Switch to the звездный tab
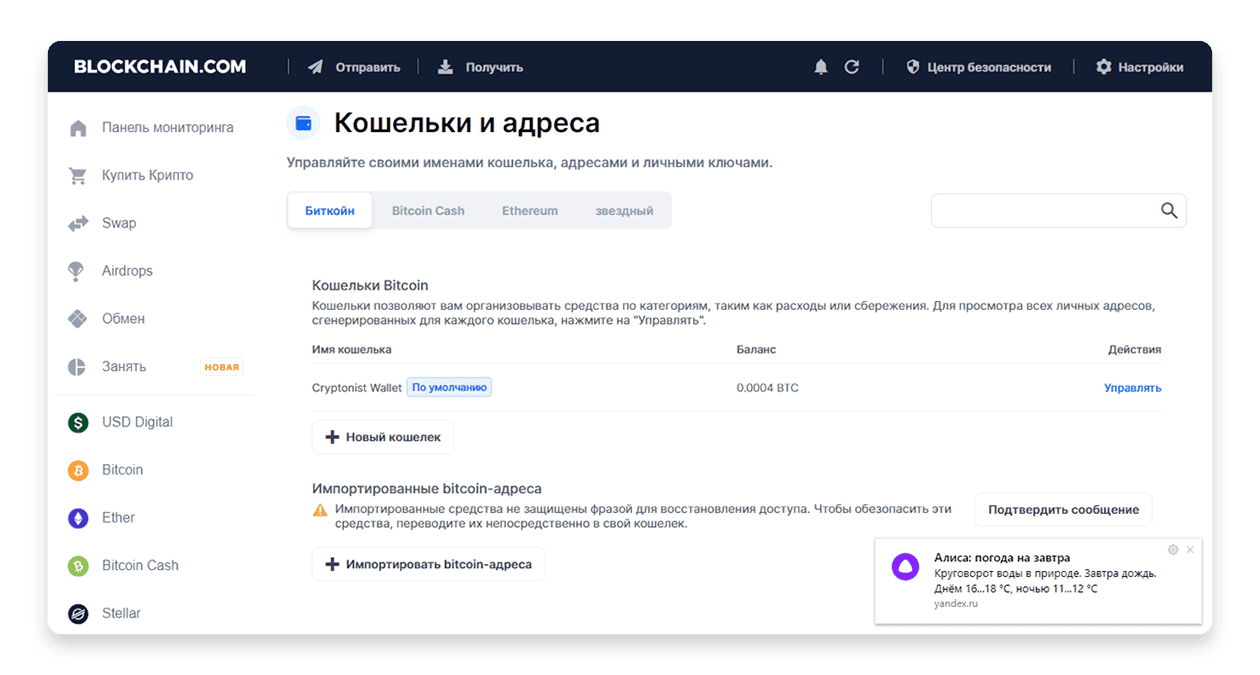Image resolution: width=1260 pixels, height=675 pixels. [624, 211]
